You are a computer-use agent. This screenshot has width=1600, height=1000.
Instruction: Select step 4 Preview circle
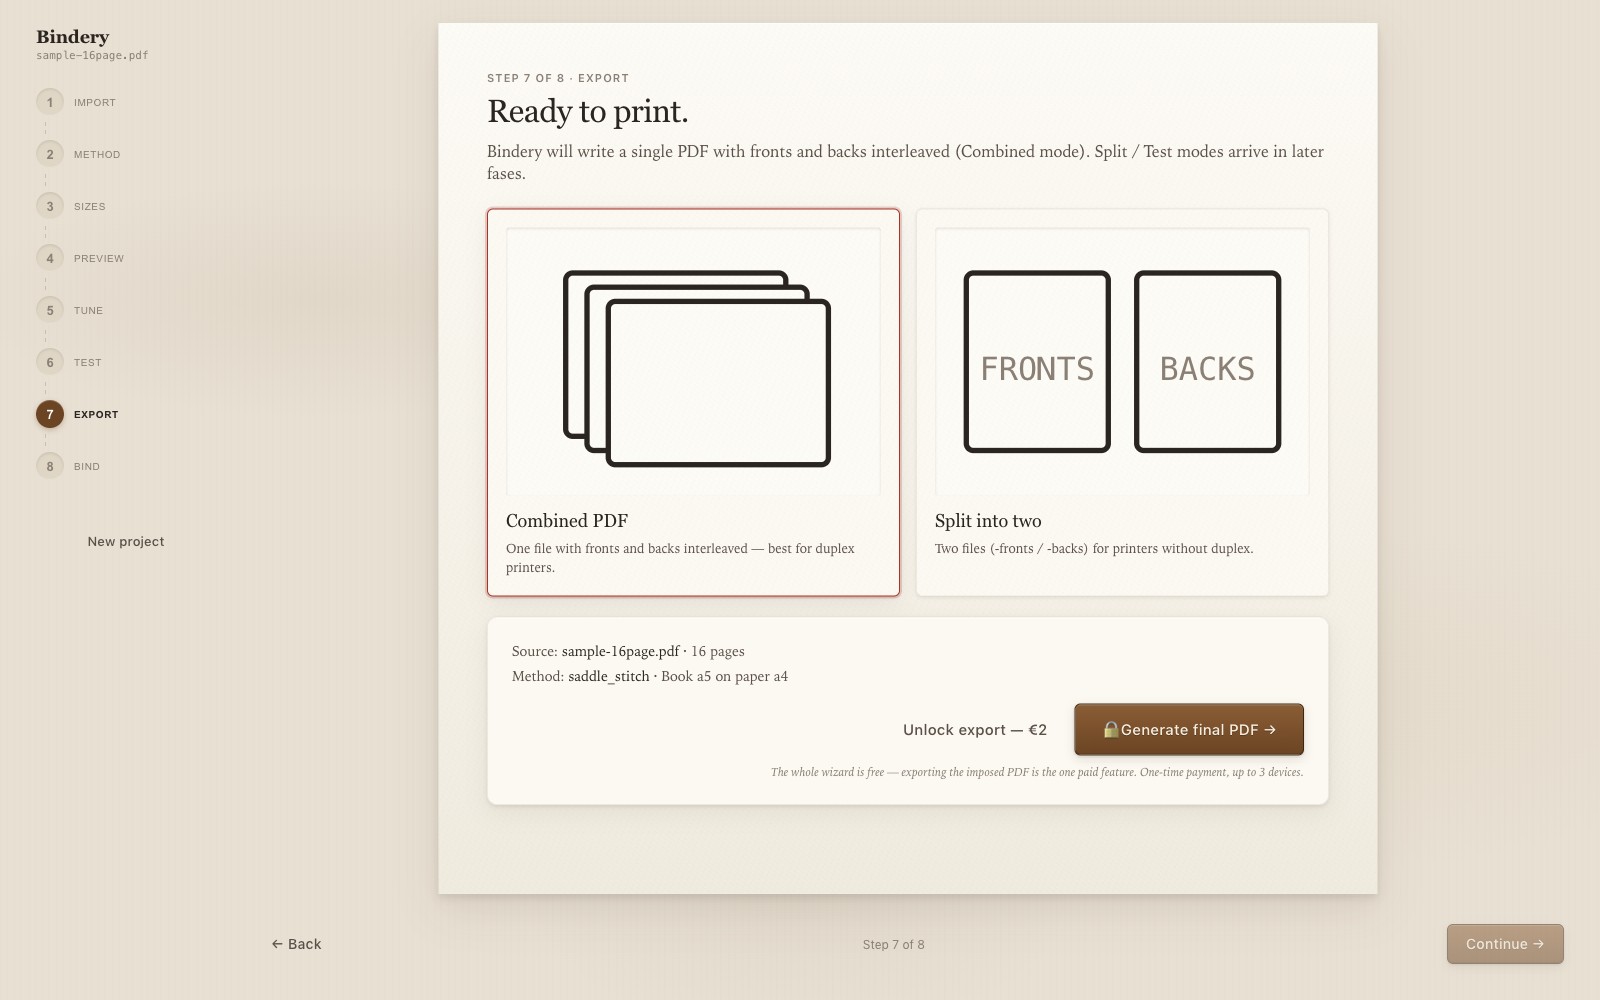click(50, 258)
